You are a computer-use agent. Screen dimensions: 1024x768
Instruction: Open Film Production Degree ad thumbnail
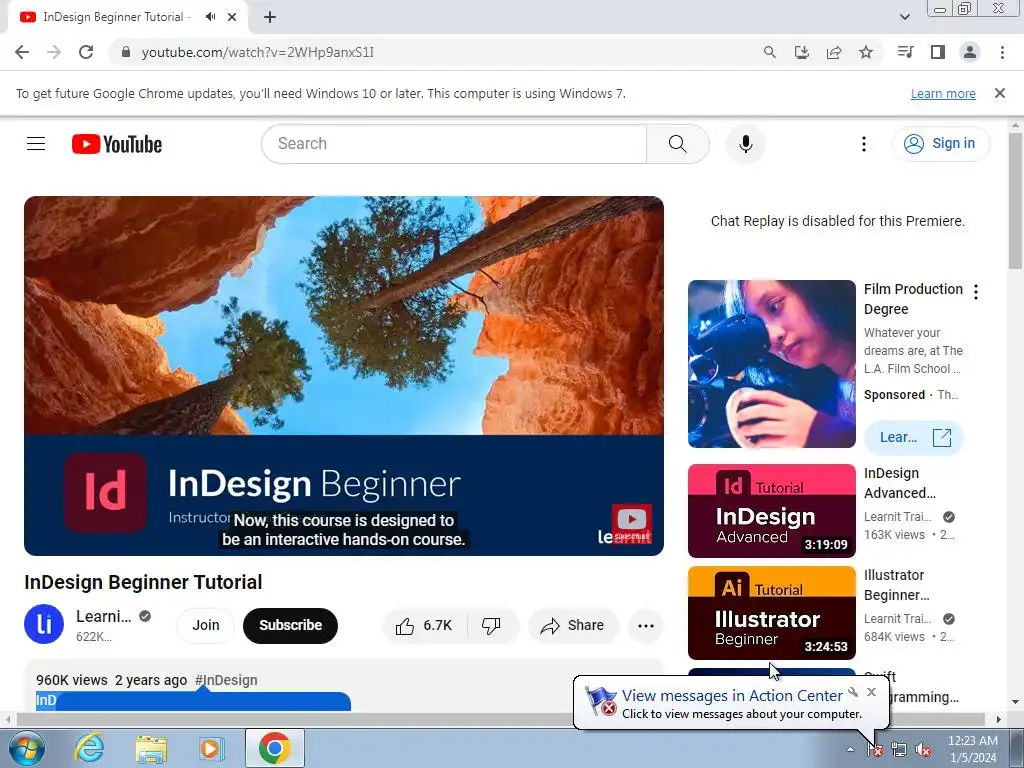(x=772, y=364)
